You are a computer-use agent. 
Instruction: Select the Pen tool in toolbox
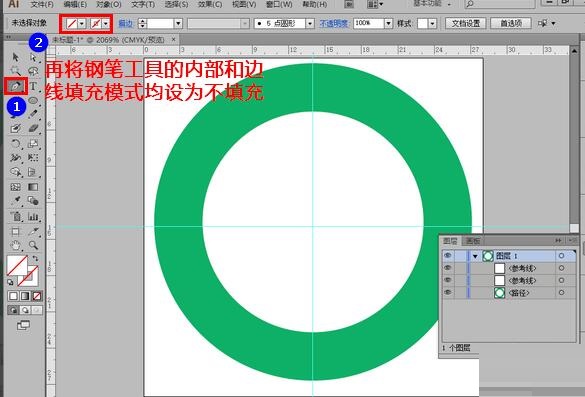(15, 86)
